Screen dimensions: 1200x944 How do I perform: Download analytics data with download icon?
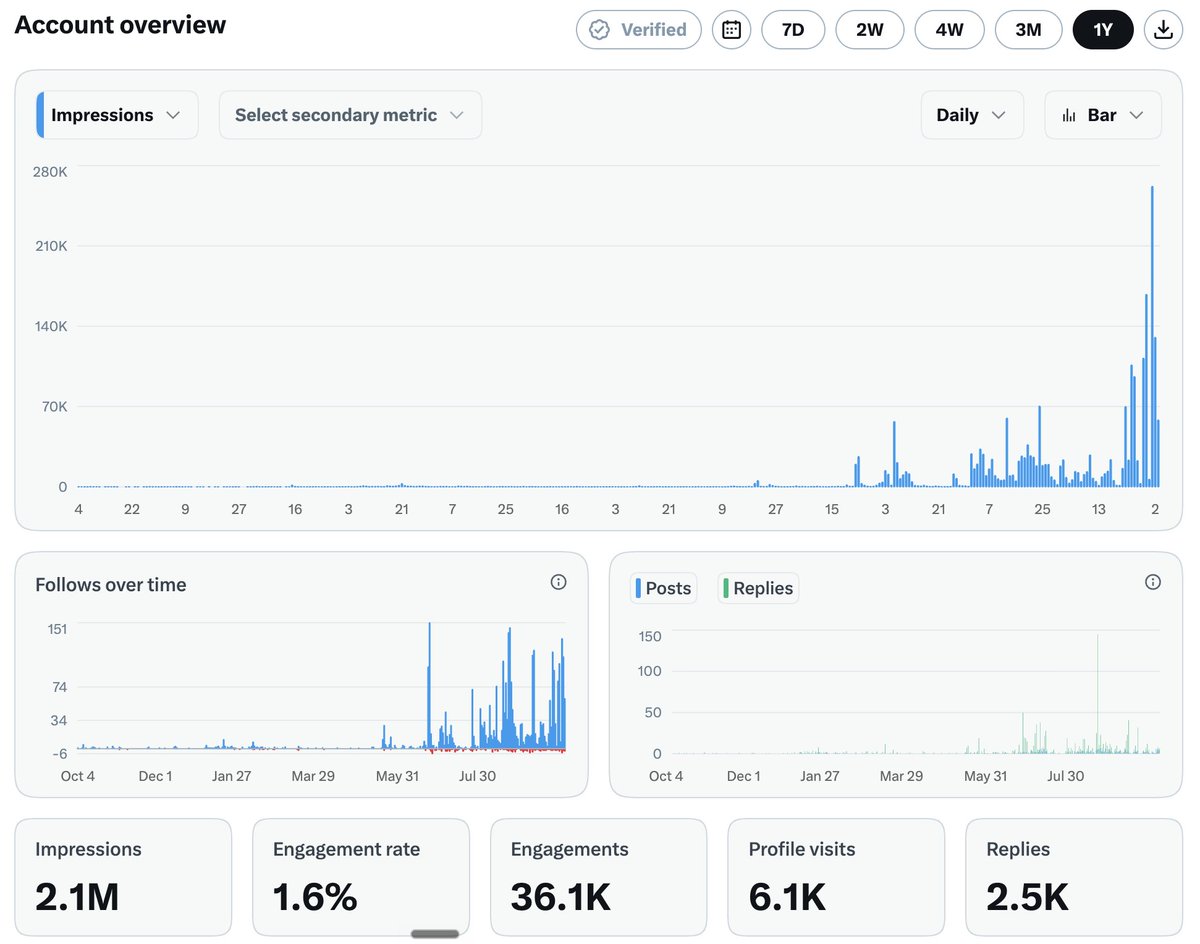(x=1162, y=30)
